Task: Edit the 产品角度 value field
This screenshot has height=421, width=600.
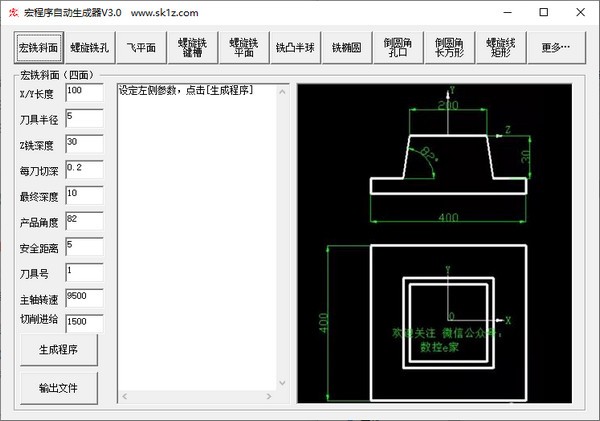Action: (x=84, y=221)
